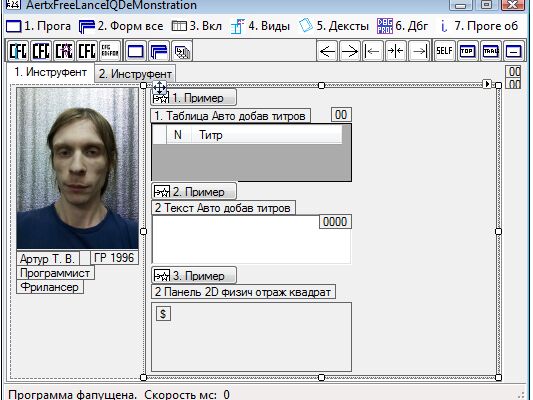Click the gray empty area of the titles table
533x400 pixels.
pyautogui.click(x=251, y=162)
